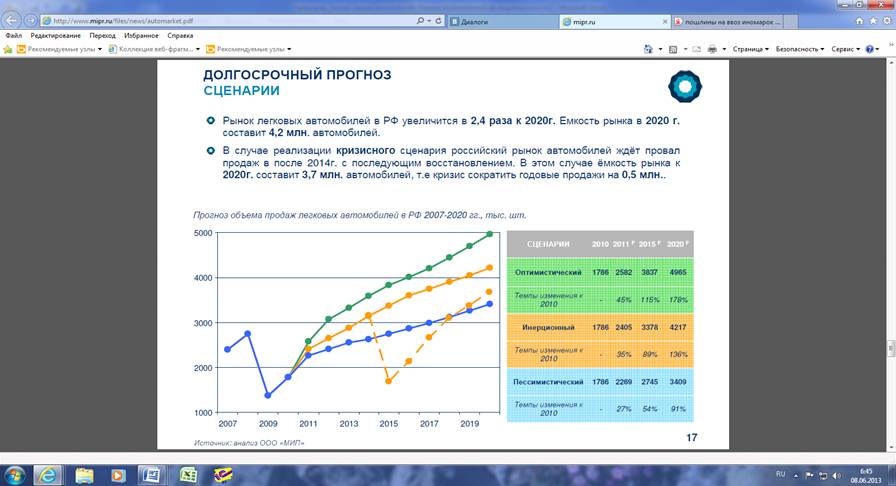The image size is (896, 486).
Task: Click the Read mail icon in command bar
Action: pyautogui.click(x=696, y=49)
